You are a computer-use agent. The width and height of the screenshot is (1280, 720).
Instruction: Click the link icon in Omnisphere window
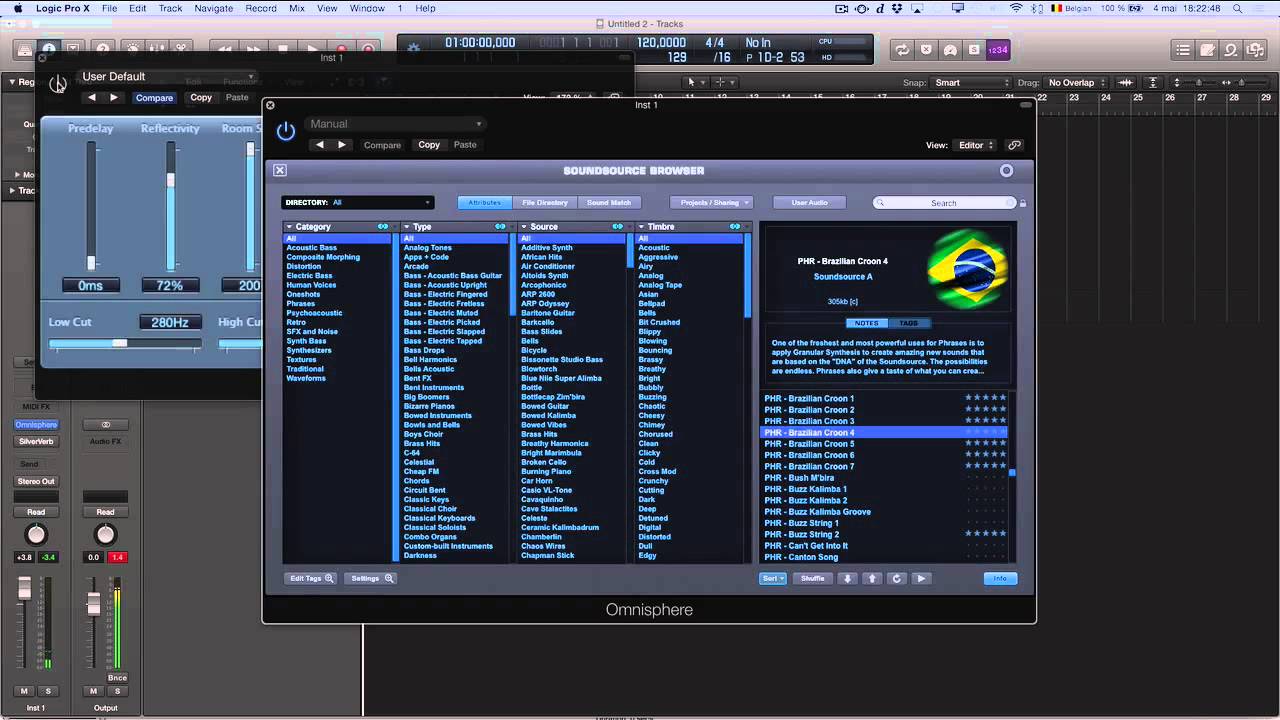(x=1014, y=145)
